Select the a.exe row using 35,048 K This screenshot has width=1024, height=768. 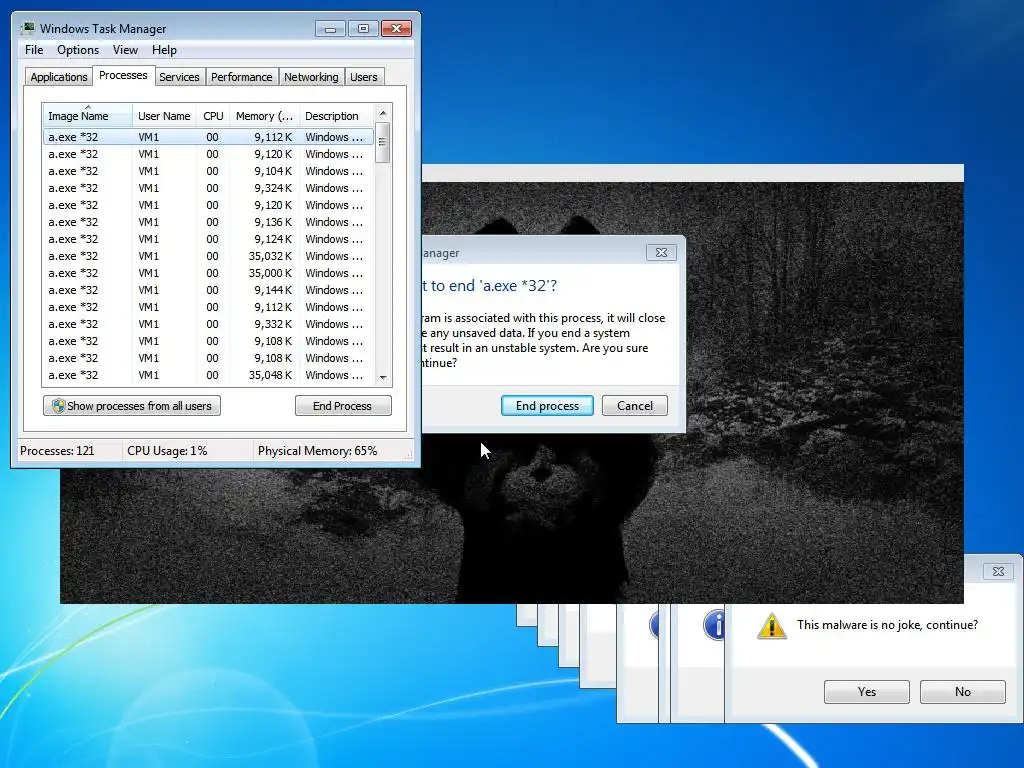point(208,375)
